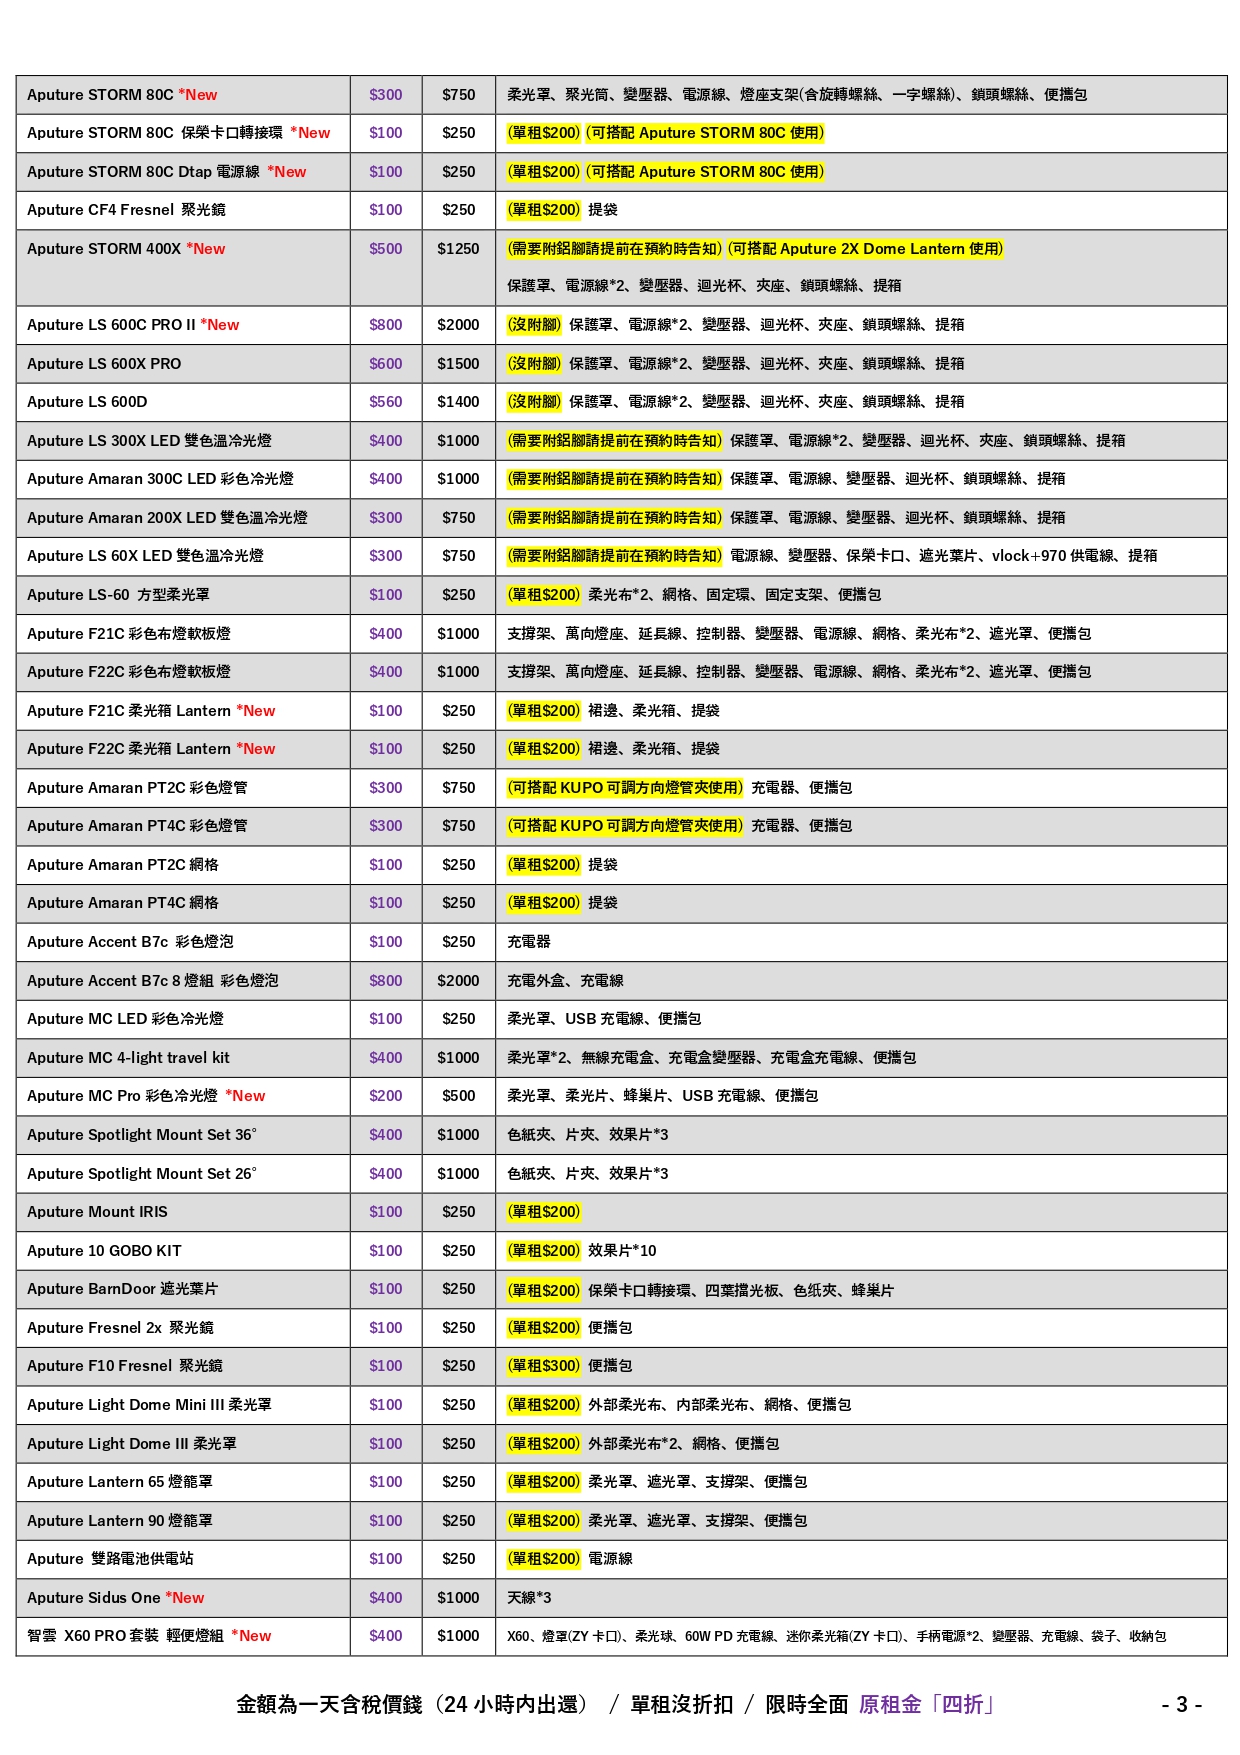Screen dimensions: 1240x1755
Task: Click the page number 3 in footer
Action: [x=1181, y=1705]
